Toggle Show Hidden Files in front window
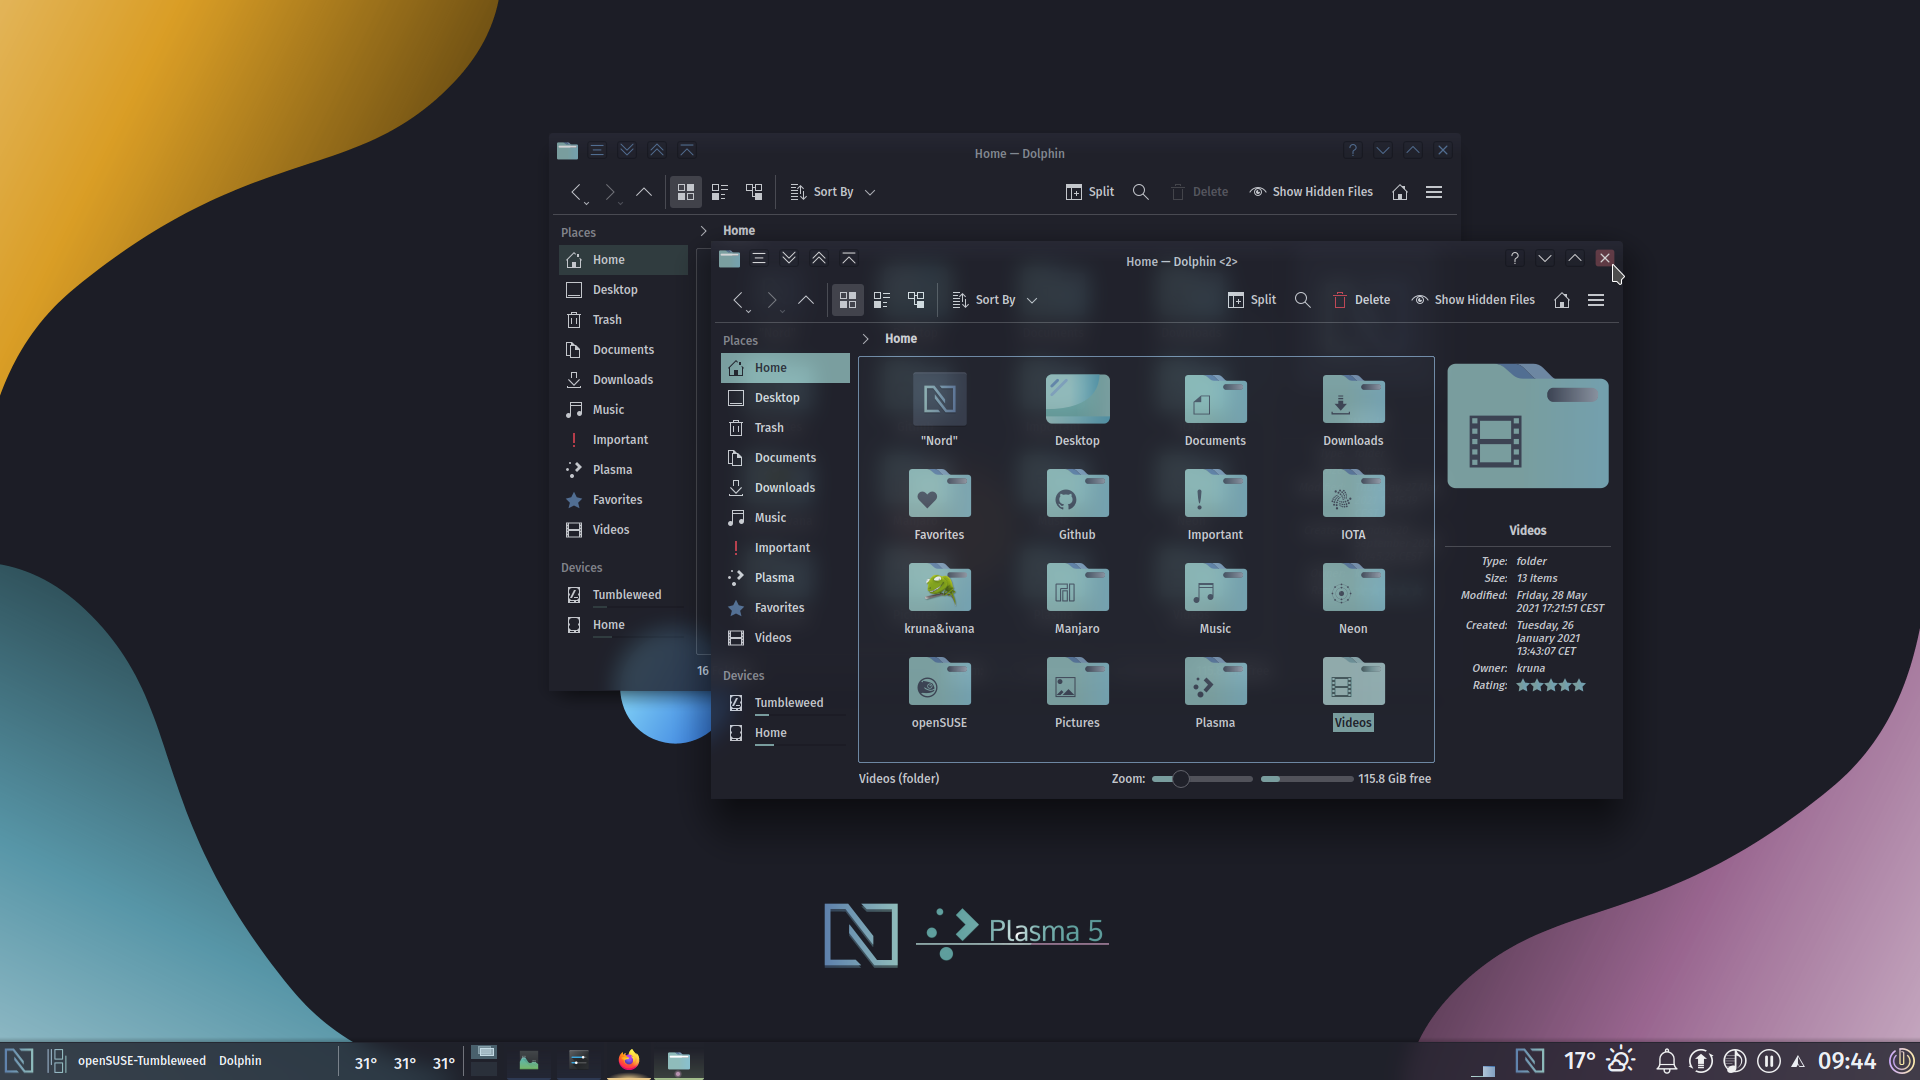Image resolution: width=1920 pixels, height=1080 pixels. point(1473,300)
